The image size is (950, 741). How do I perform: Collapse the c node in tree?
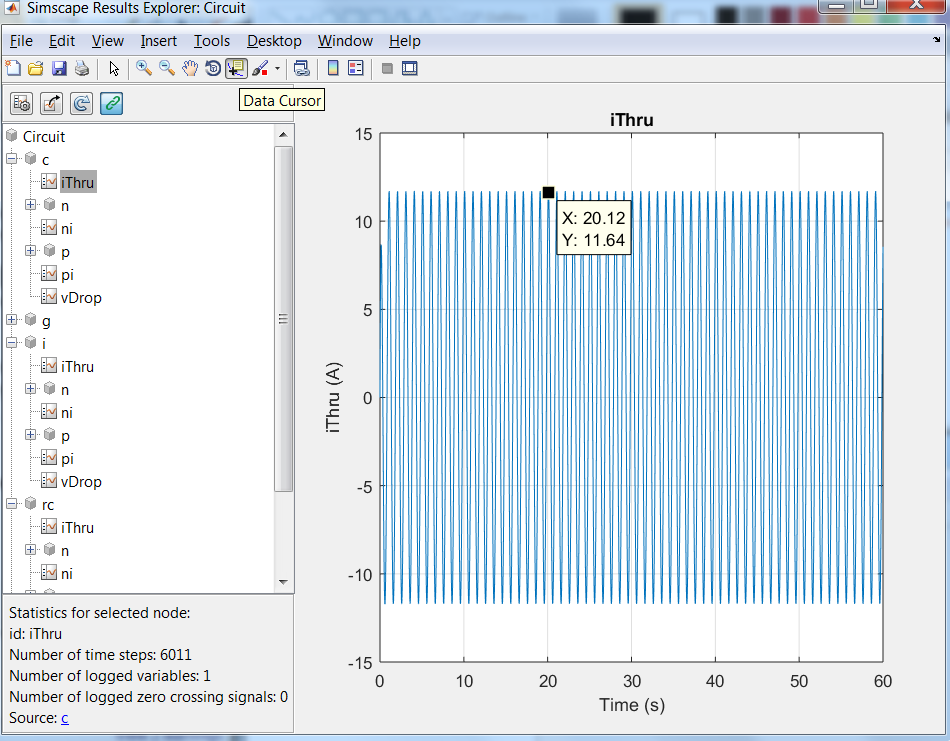coord(12,159)
